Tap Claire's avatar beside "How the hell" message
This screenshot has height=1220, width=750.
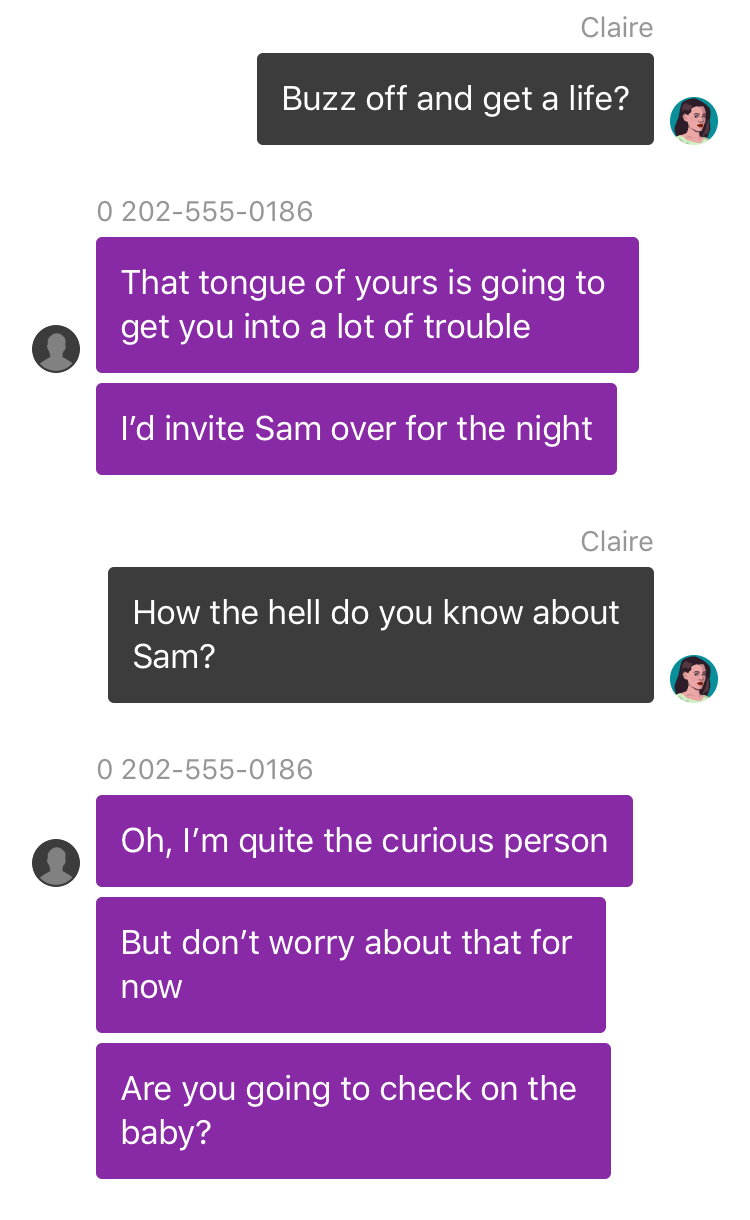694,679
